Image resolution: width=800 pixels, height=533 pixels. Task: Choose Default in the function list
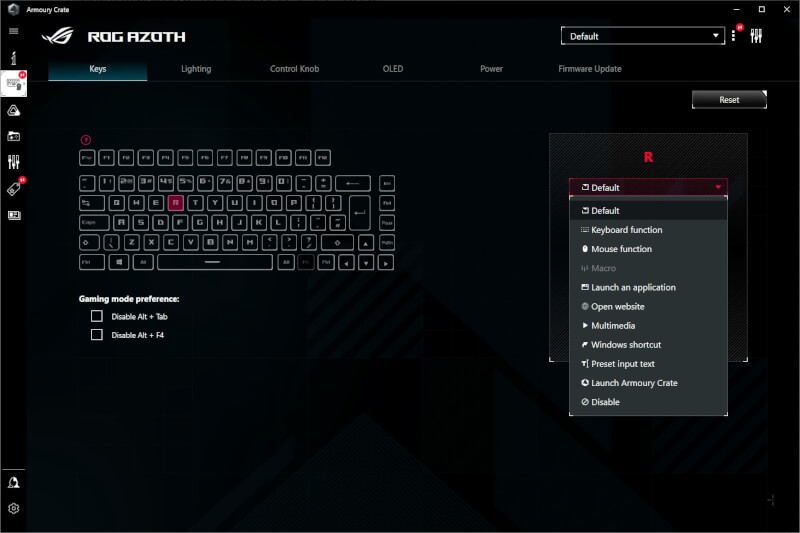[x=648, y=211]
